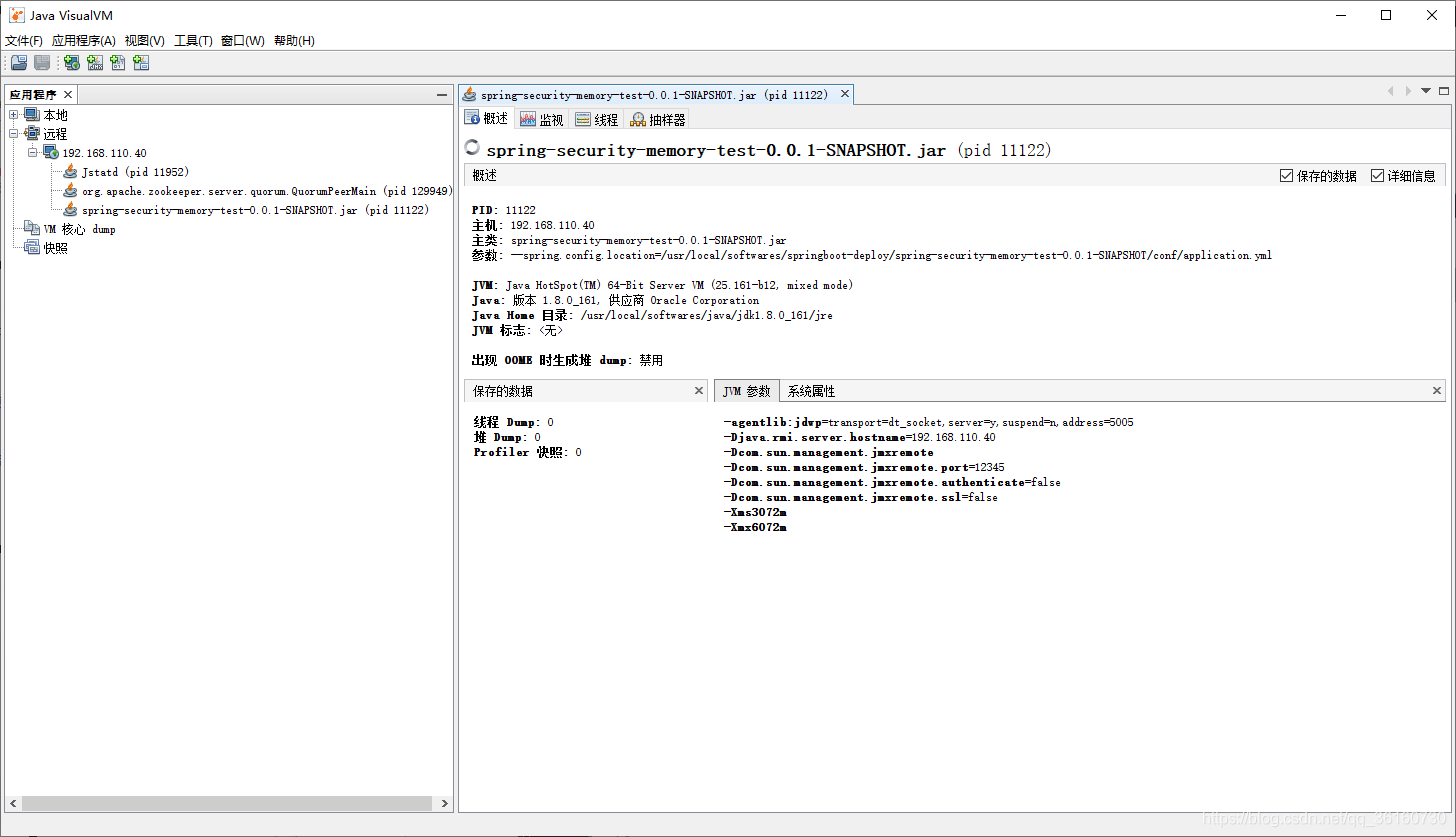
Task: Click the Add Remote Host toolbar icon
Action: (72, 63)
